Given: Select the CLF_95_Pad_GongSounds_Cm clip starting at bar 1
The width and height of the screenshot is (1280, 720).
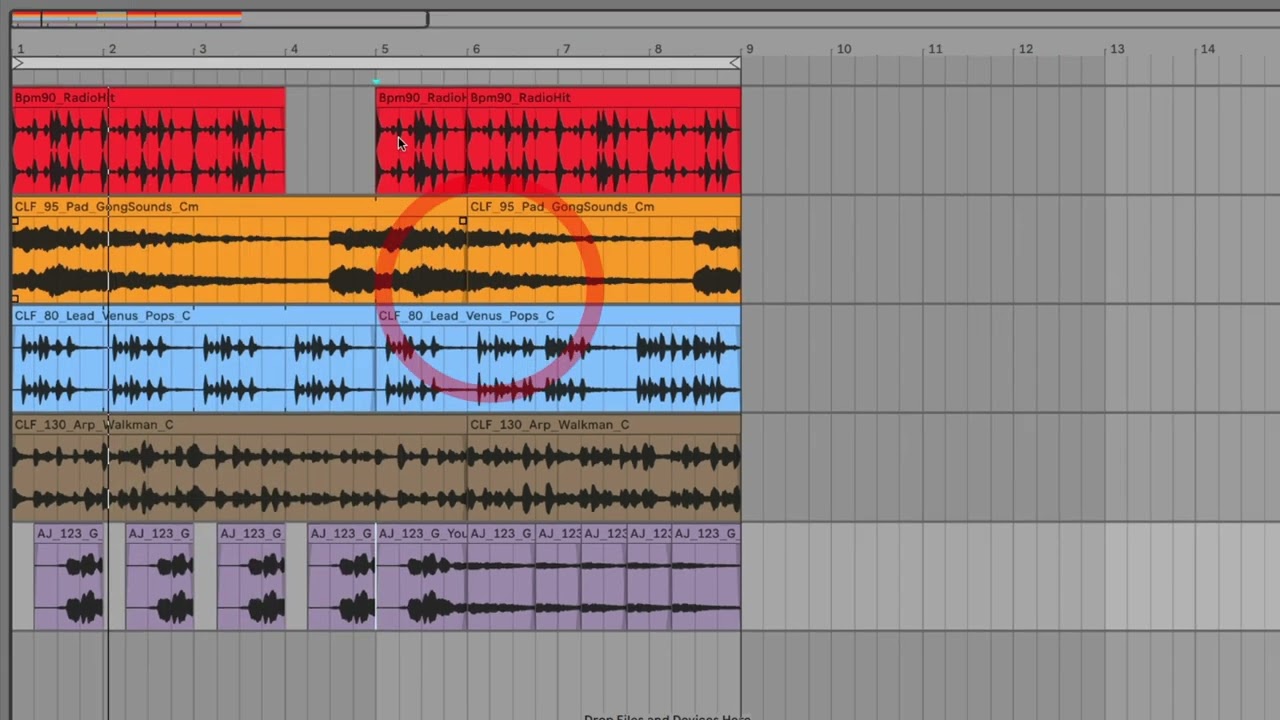Looking at the screenshot, I should 240,250.
